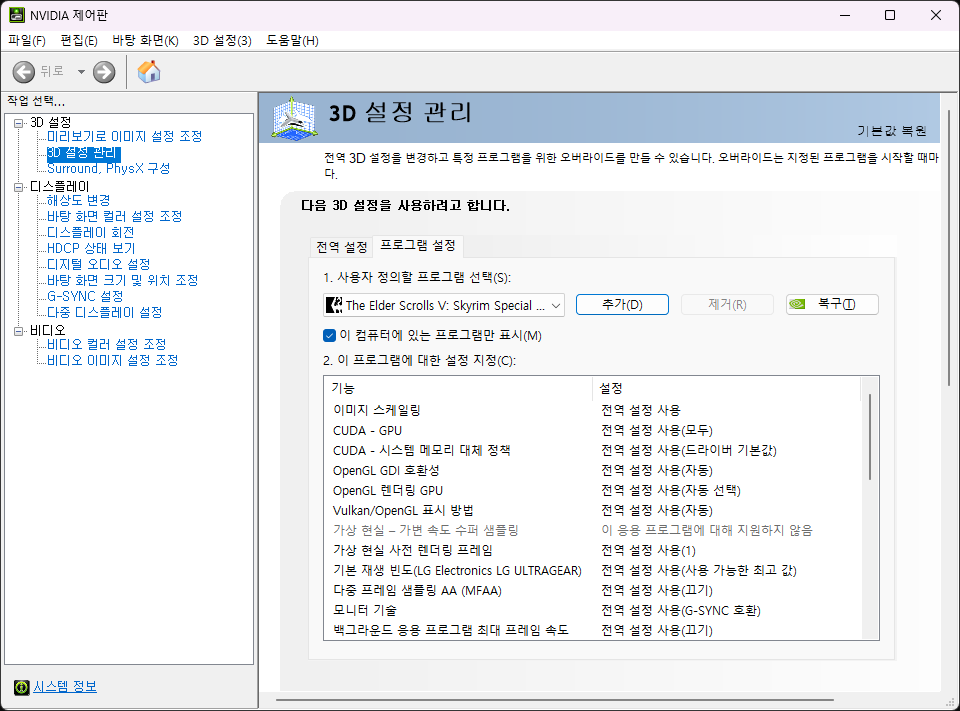
Task: Open the 파일(F) menu
Action: (27, 40)
